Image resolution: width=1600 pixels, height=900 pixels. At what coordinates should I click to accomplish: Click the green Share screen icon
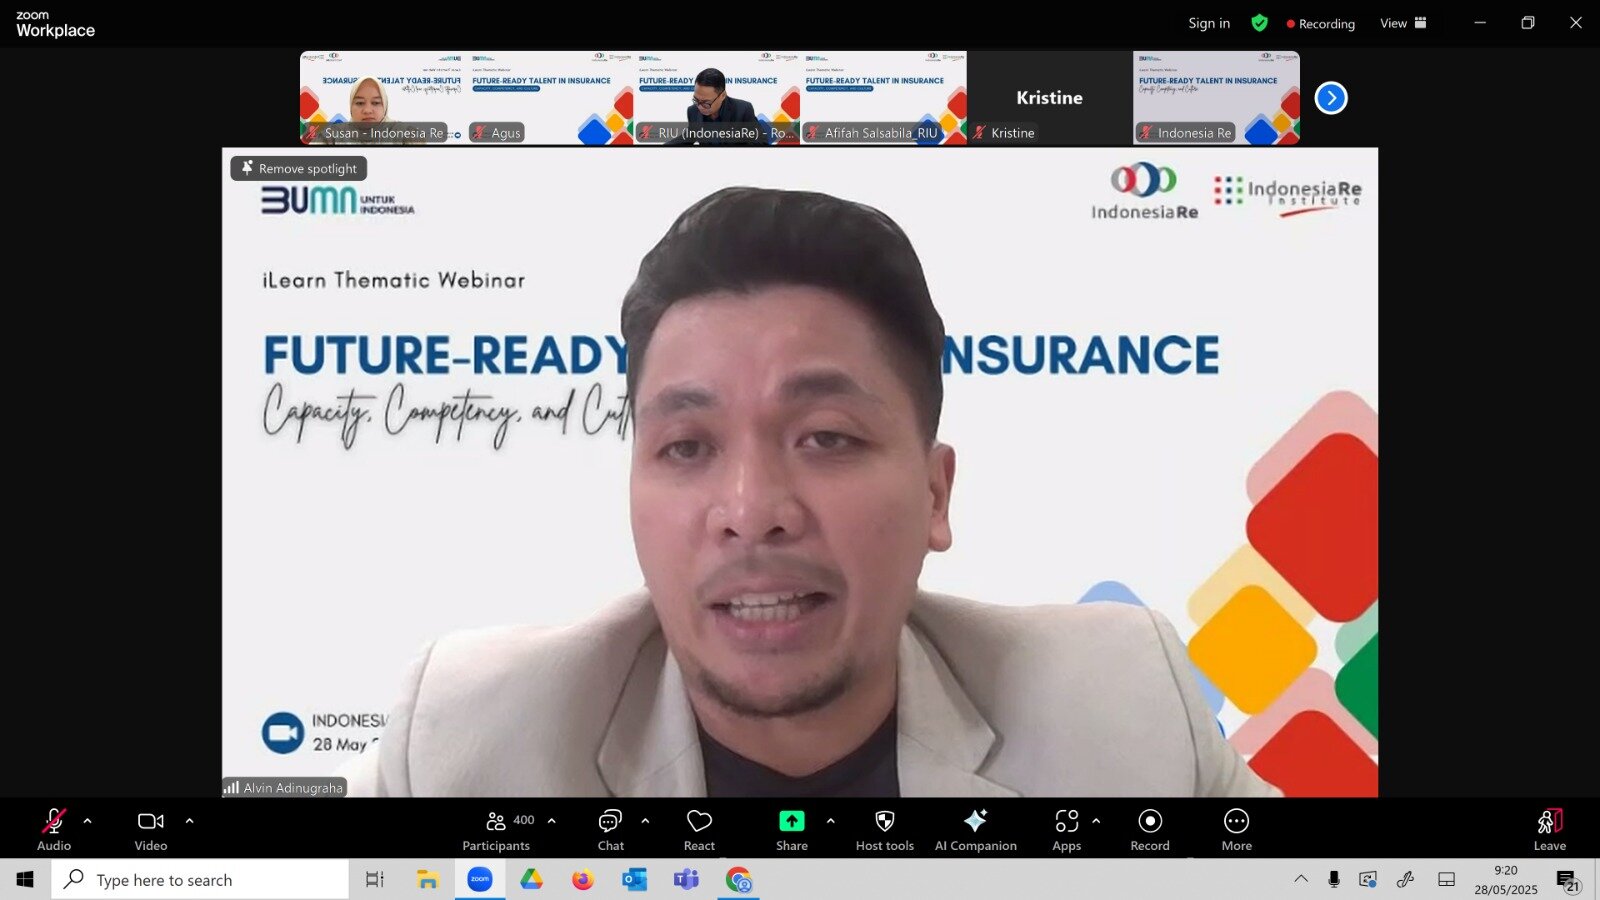pyautogui.click(x=791, y=821)
